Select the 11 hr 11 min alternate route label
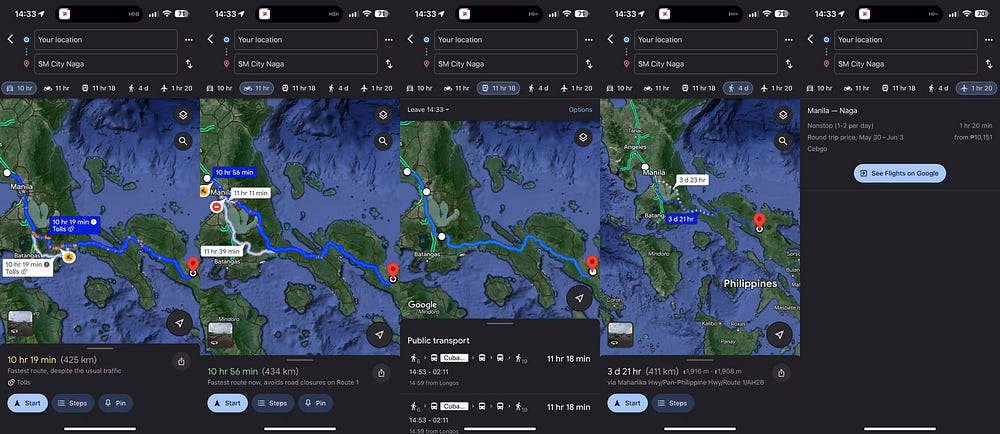The width and height of the screenshot is (1000, 434). (249, 192)
